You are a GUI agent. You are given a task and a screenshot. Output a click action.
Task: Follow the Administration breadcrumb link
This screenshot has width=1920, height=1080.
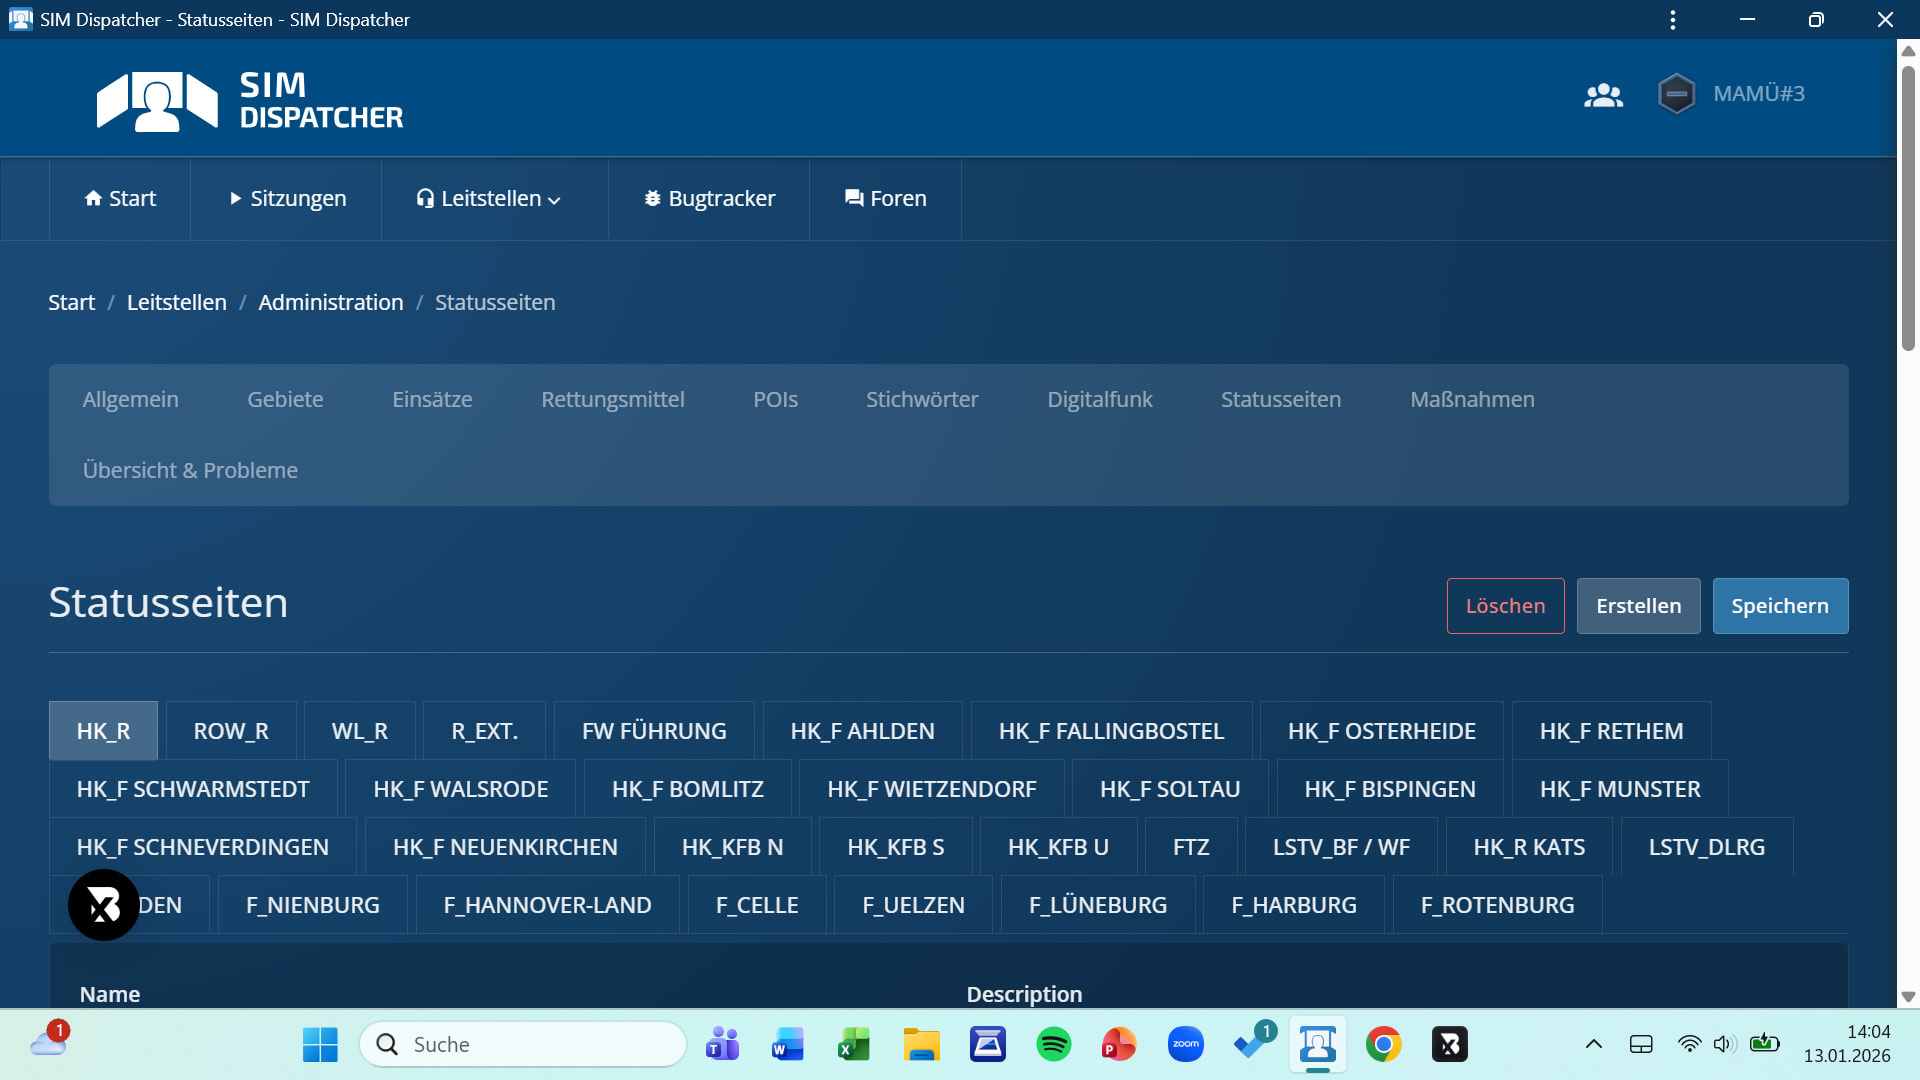point(330,303)
